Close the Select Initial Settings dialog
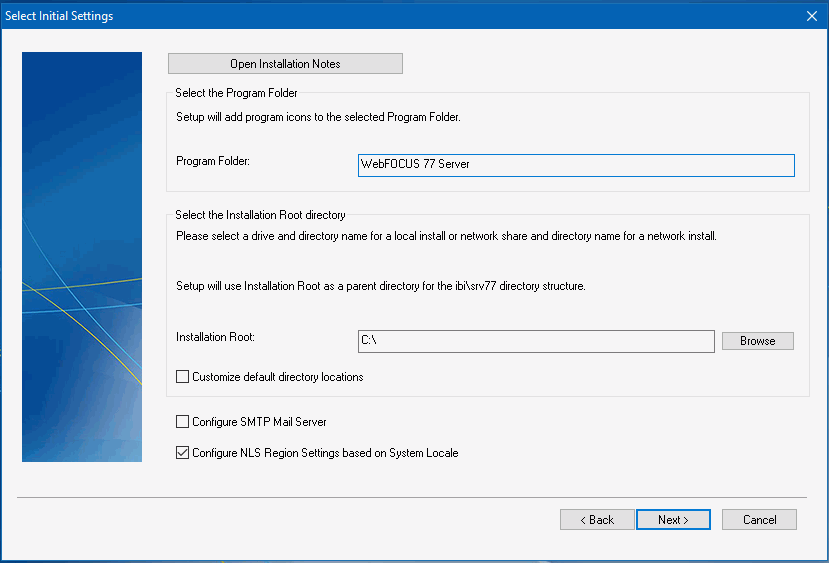Screen dimensions: 829x563 [812, 16]
